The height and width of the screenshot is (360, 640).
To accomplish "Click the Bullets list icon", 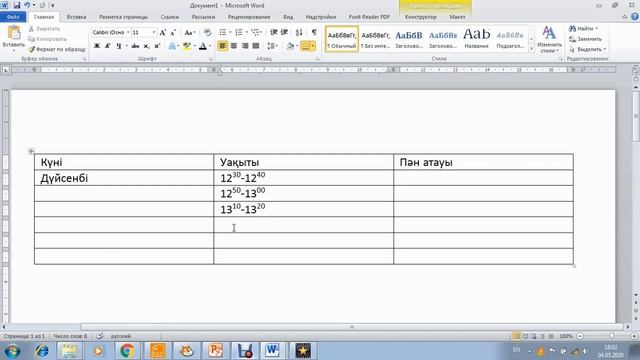I will click(x=223, y=32).
